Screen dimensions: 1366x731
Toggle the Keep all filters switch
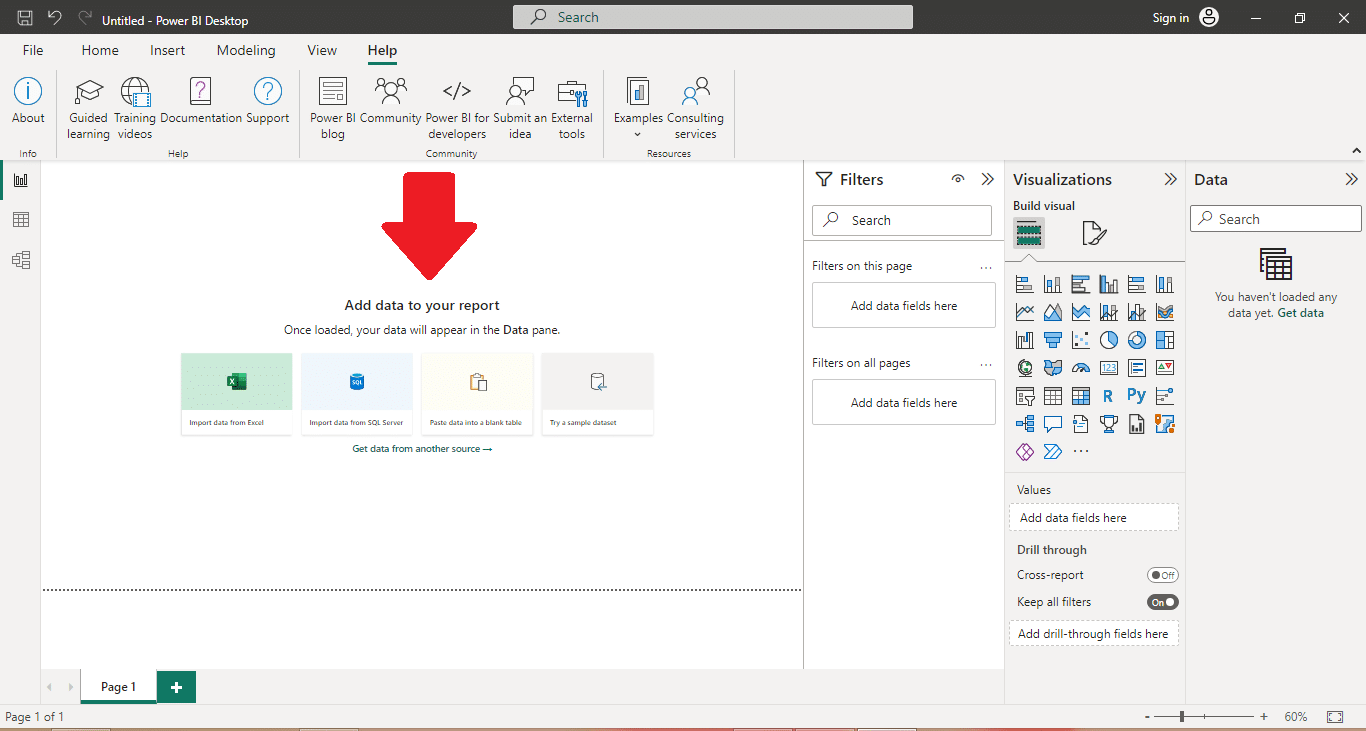click(1162, 602)
